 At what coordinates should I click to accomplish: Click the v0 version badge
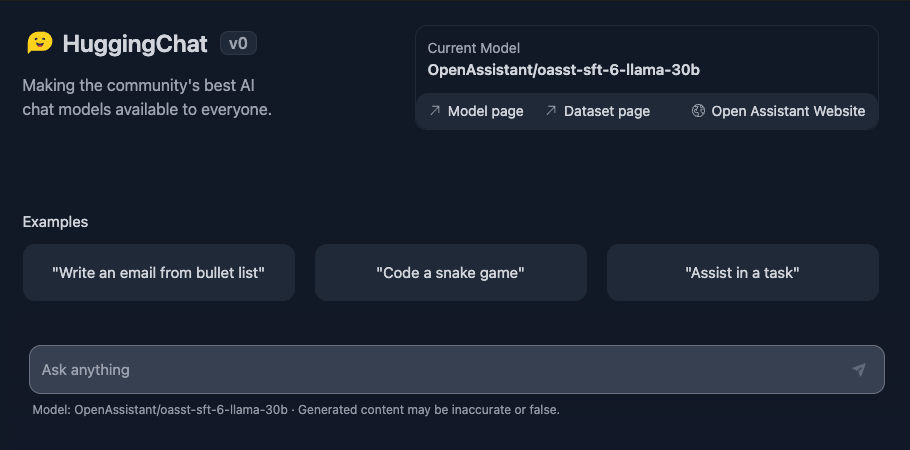coord(239,44)
